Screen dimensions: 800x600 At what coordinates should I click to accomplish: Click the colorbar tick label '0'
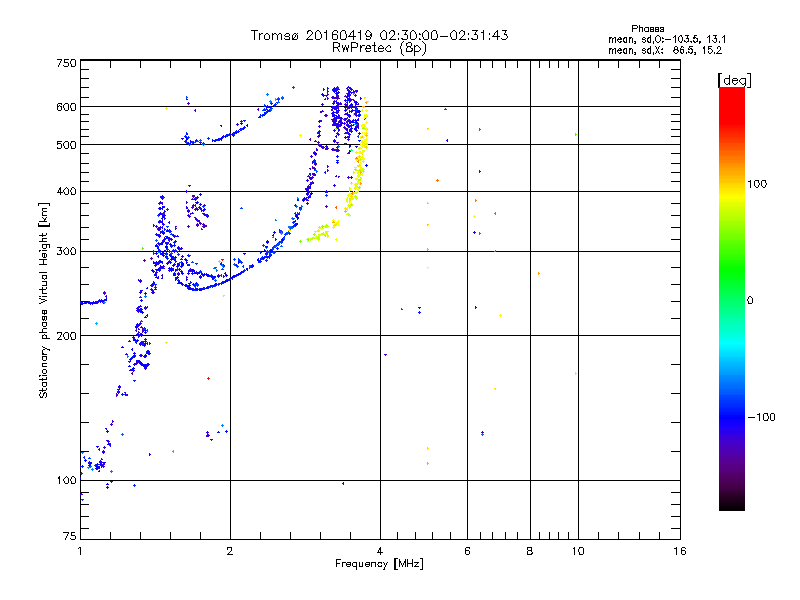point(750,301)
